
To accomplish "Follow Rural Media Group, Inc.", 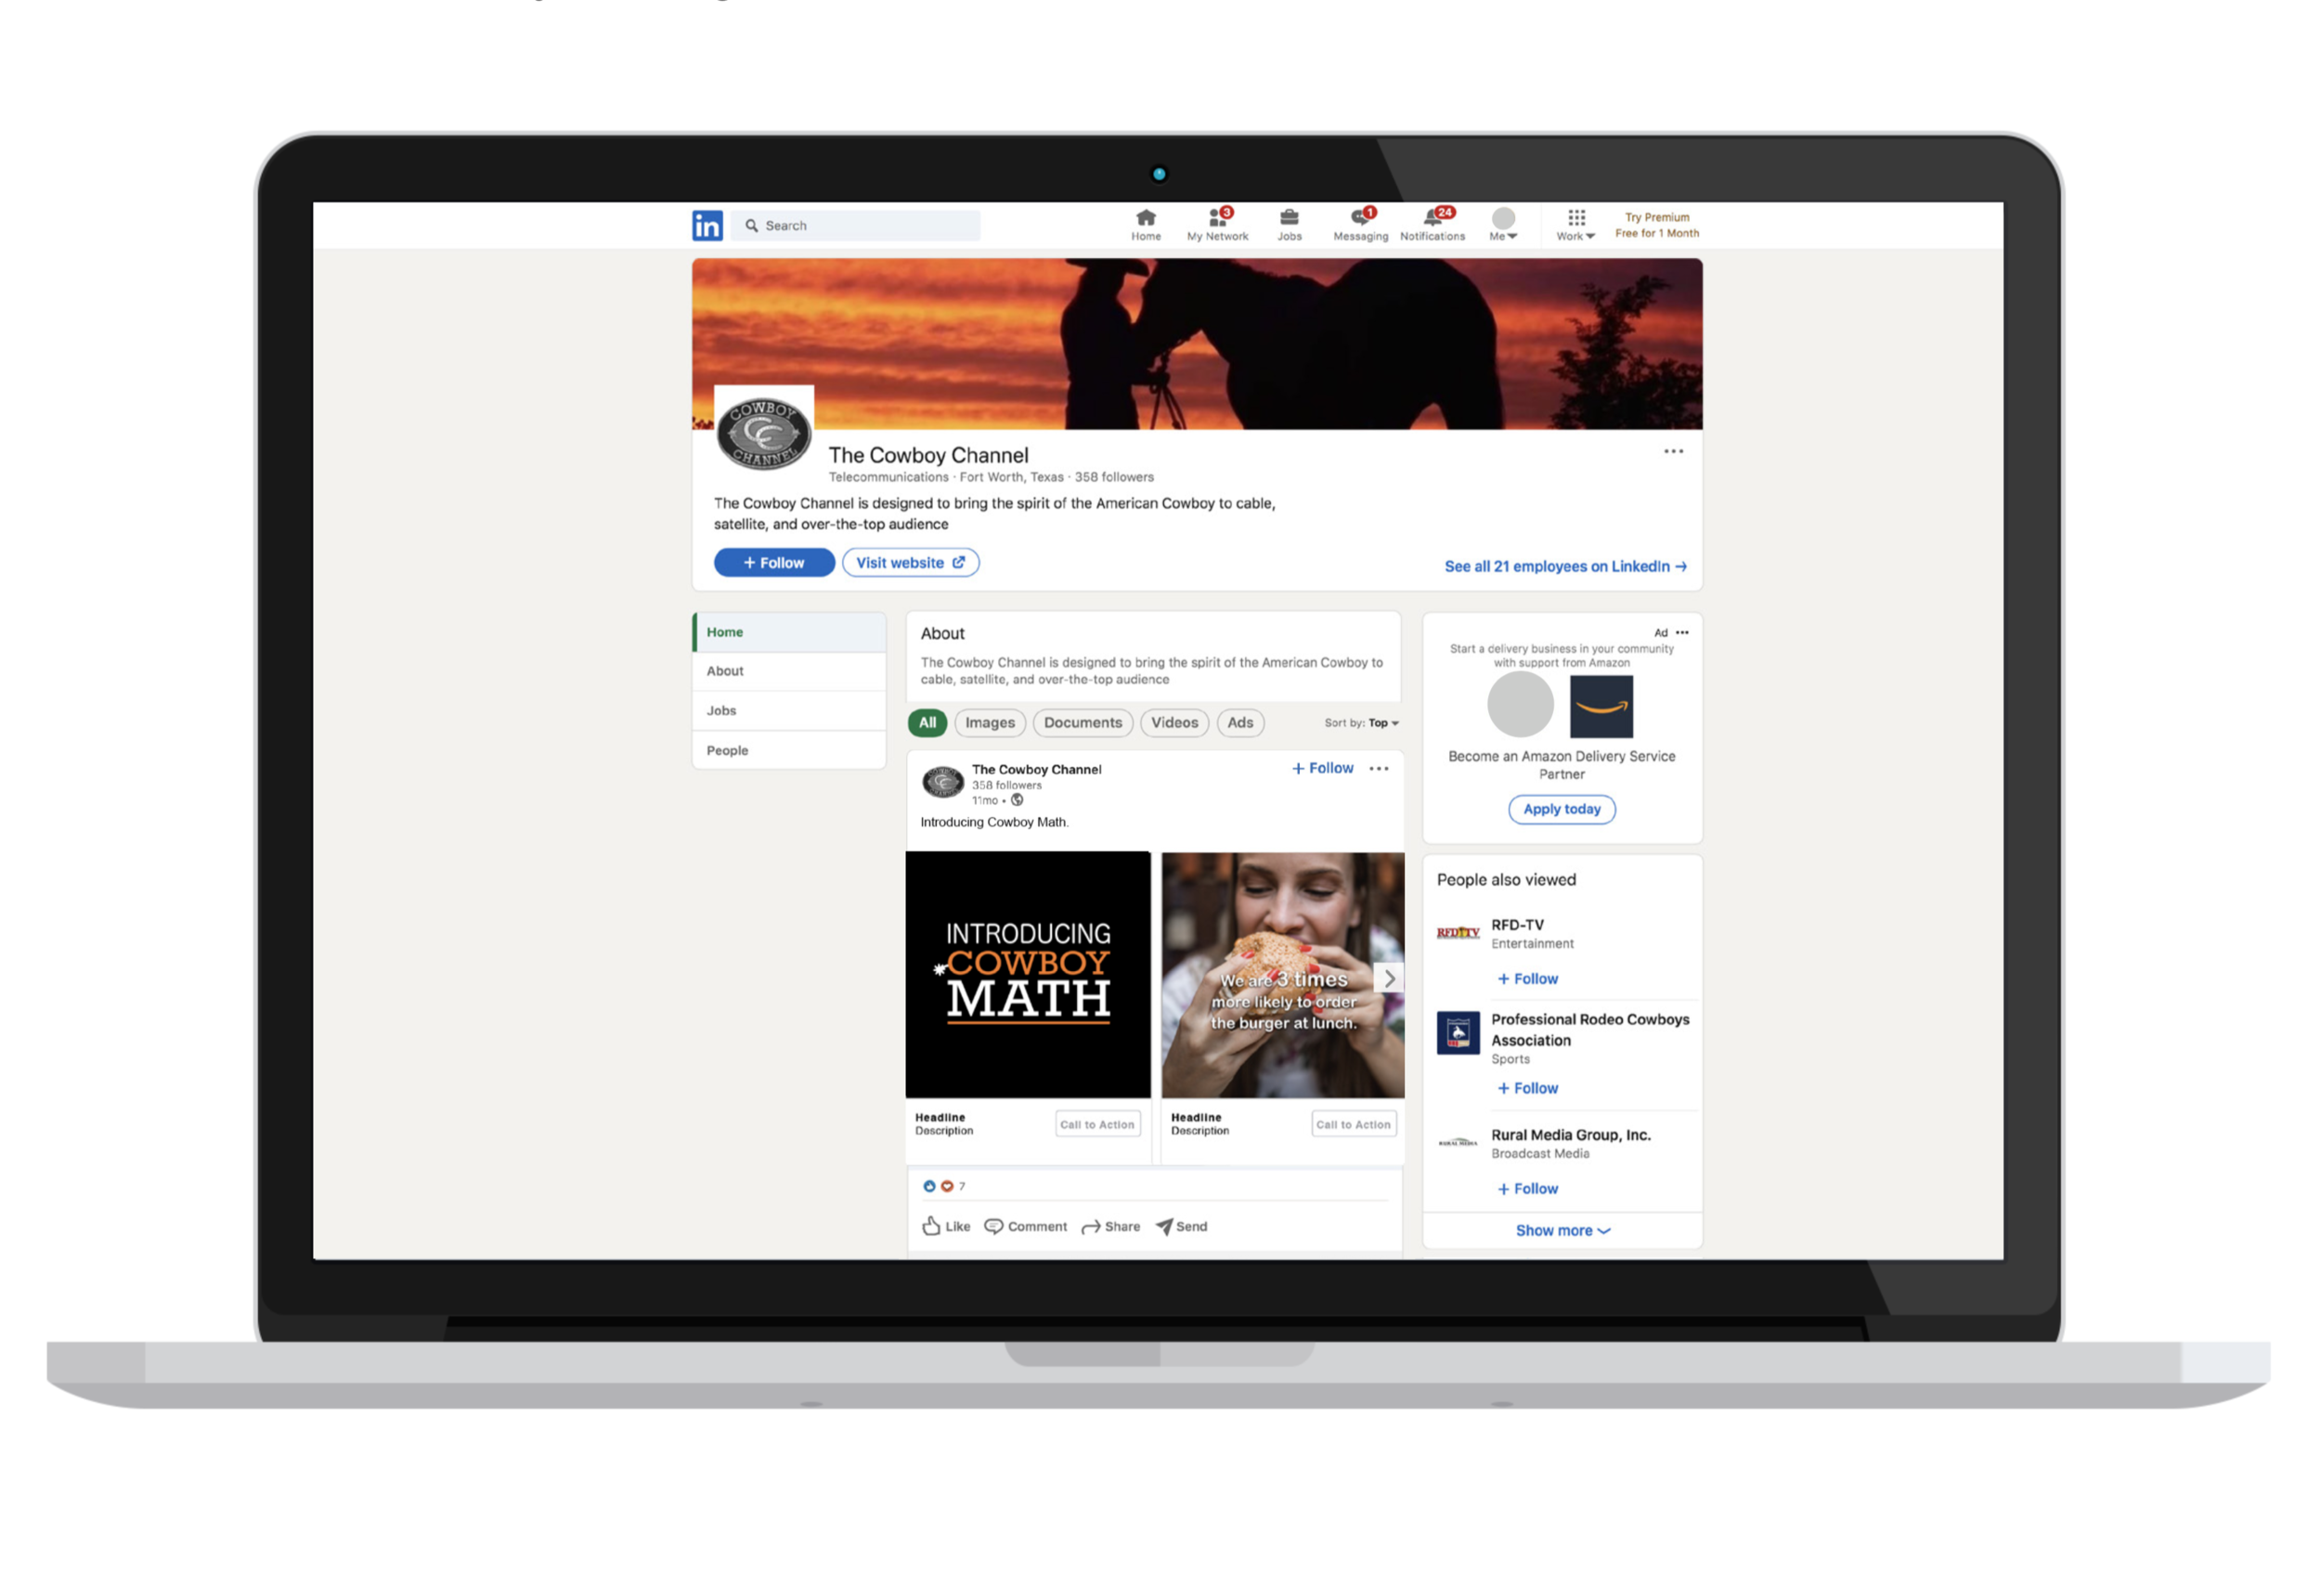I will pos(1527,1188).
